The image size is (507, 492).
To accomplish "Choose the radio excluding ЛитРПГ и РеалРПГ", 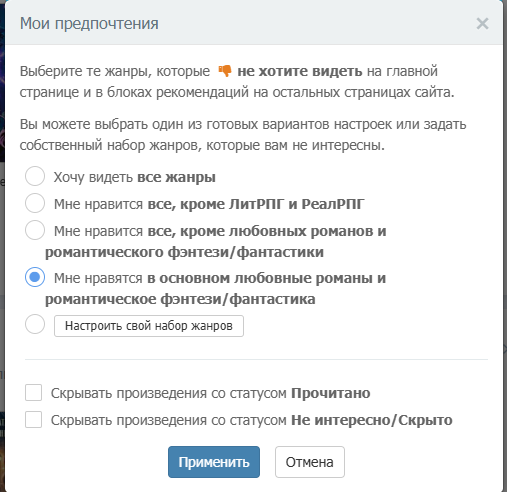I will tap(35, 203).
